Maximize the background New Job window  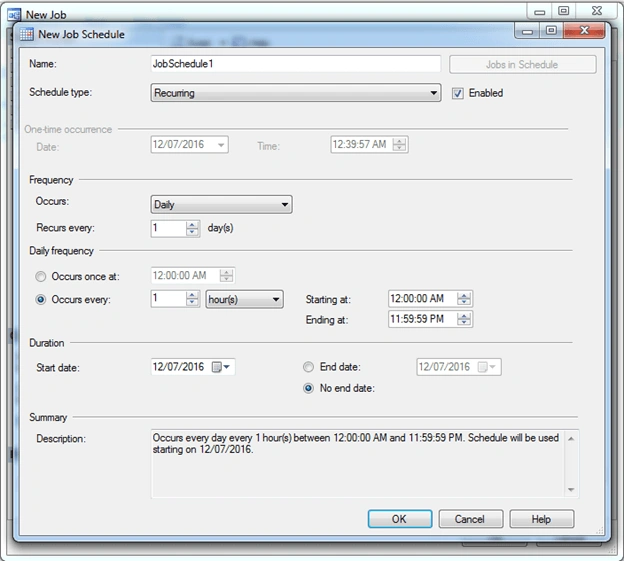(x=564, y=11)
